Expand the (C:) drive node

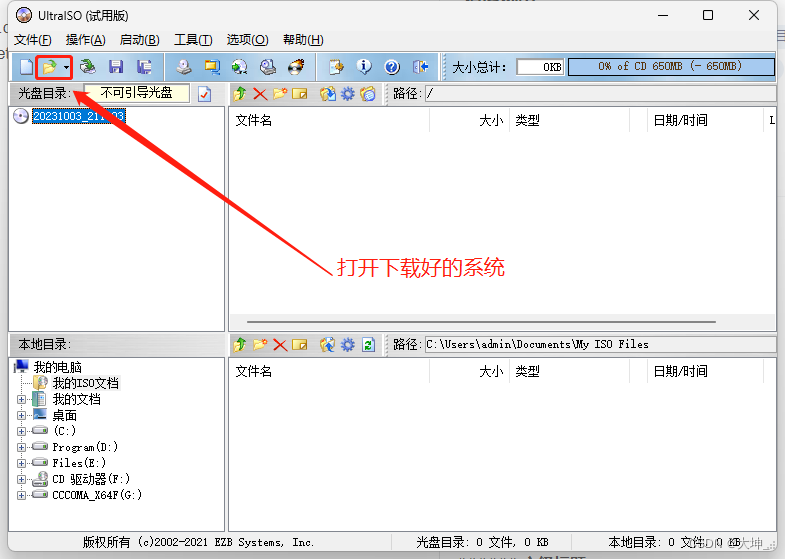coord(21,431)
